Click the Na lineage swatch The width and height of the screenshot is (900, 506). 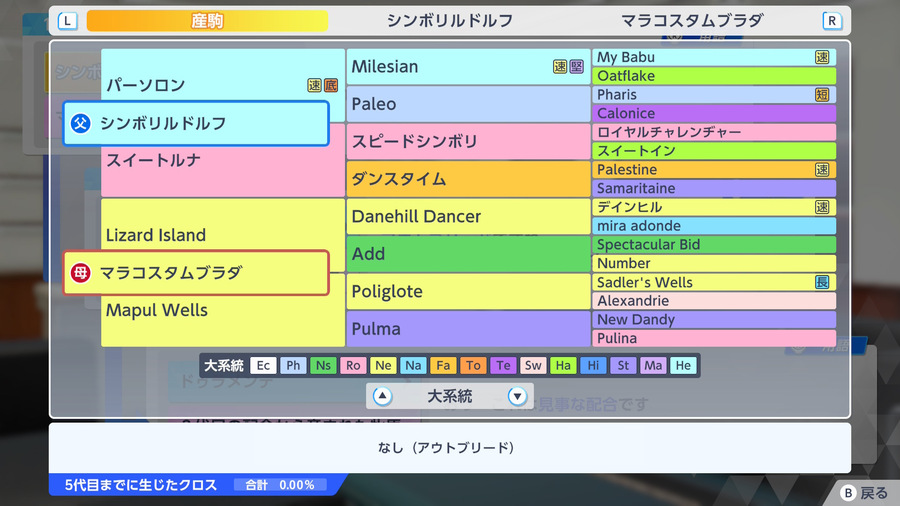click(413, 365)
